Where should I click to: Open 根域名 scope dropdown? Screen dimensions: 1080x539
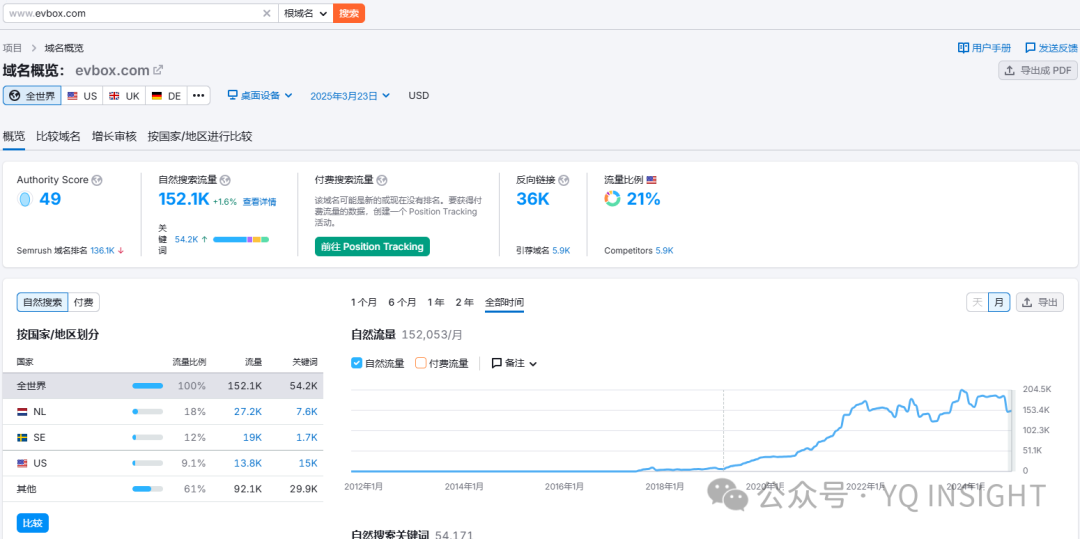tap(305, 13)
